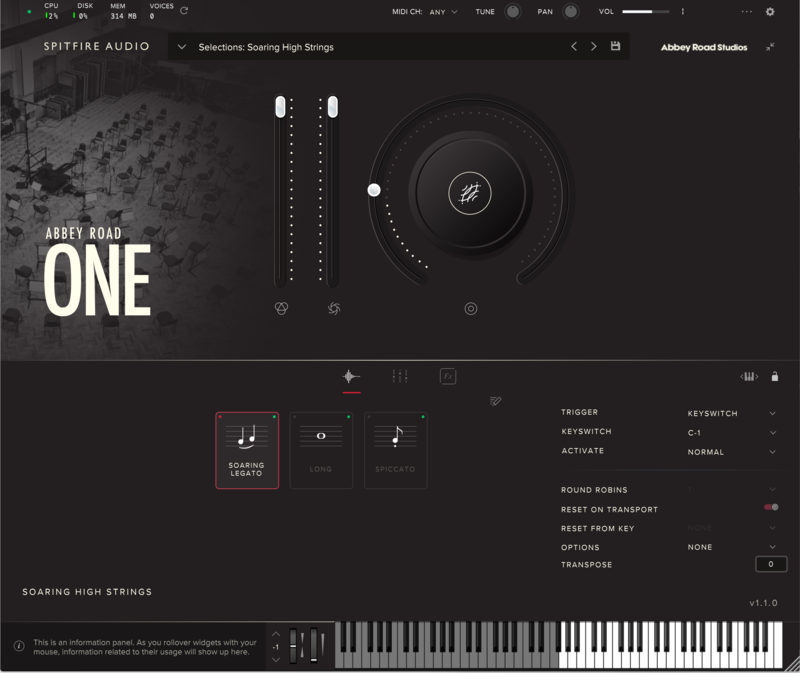Click the Vol slider
The height and width of the screenshot is (673, 800).
[x=645, y=11]
